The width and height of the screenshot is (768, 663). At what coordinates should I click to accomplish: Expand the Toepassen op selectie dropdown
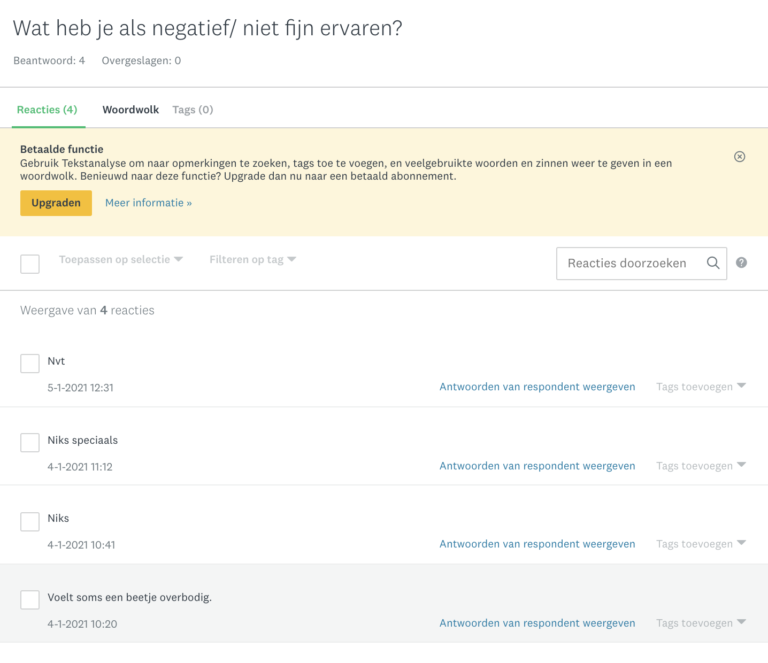coord(120,260)
